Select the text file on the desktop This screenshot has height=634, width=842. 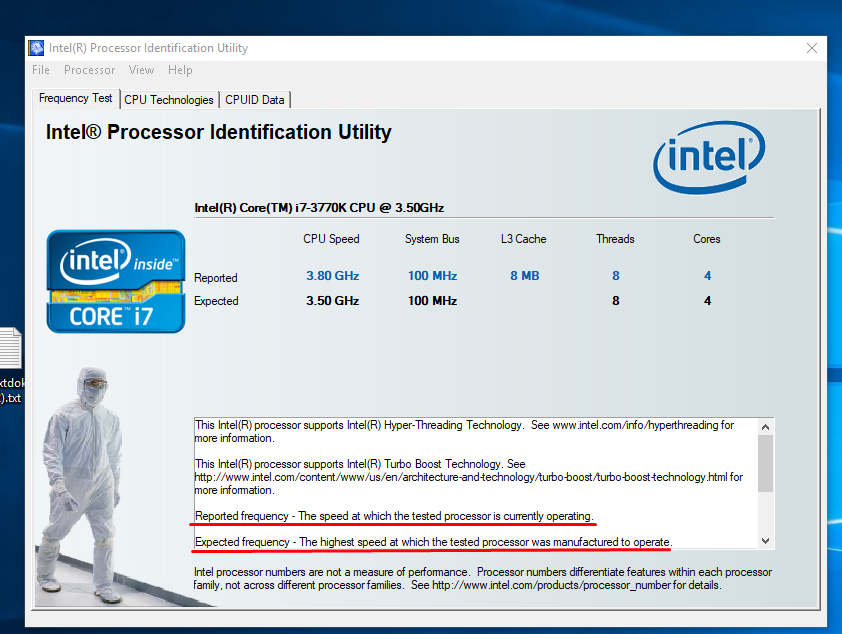pos(11,365)
